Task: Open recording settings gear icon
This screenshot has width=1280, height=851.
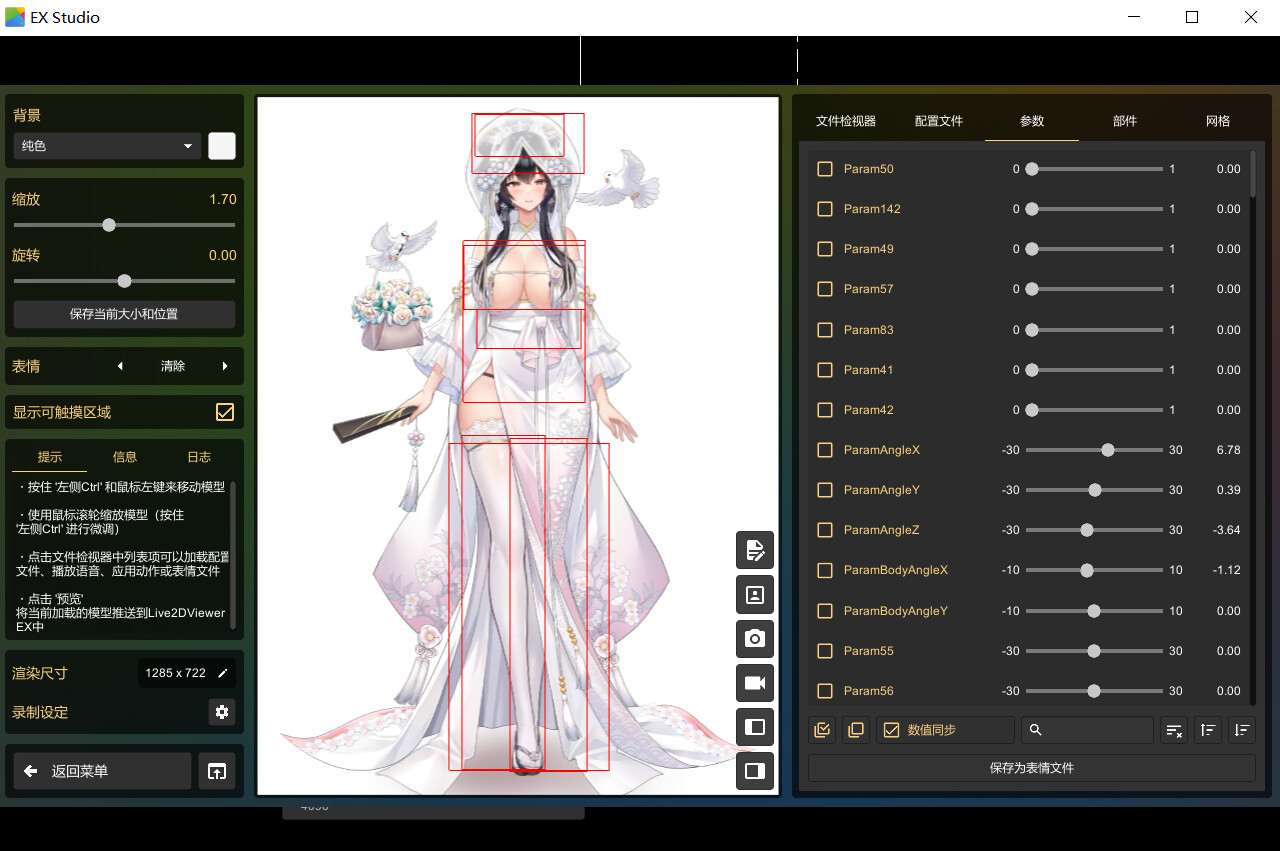Action: pyautogui.click(x=222, y=712)
